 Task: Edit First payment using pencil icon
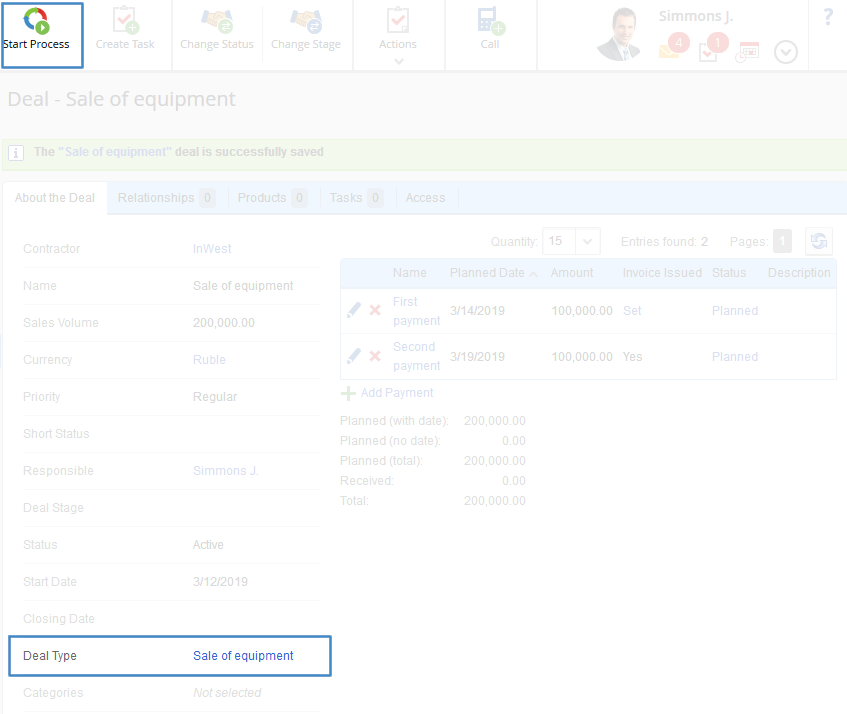(x=353, y=311)
